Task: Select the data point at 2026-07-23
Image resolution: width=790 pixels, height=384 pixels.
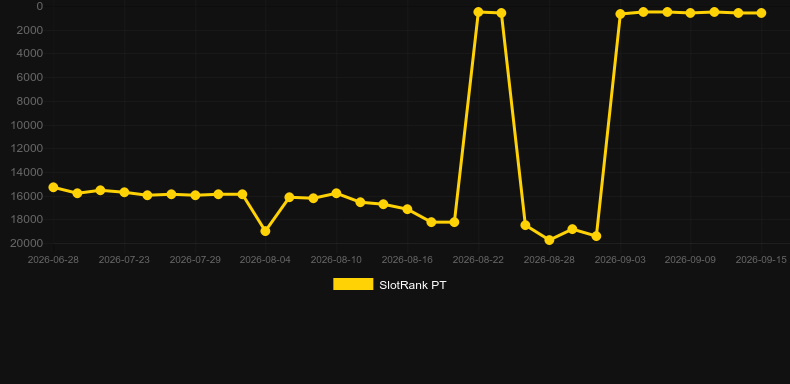Action: pyautogui.click(x=124, y=193)
